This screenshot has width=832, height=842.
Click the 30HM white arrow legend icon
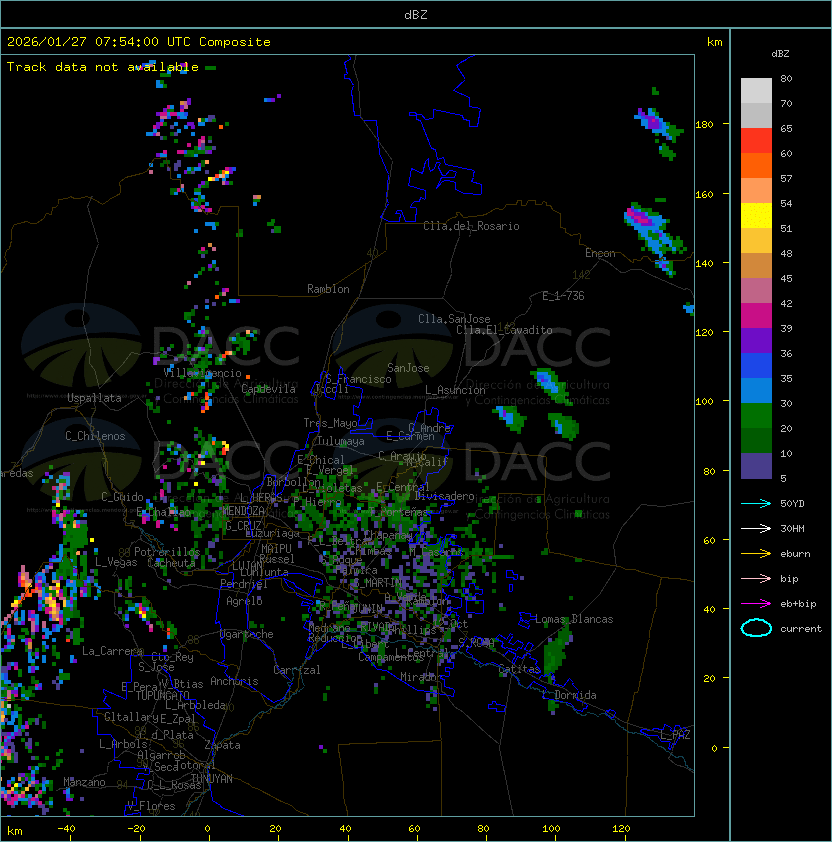(x=756, y=528)
